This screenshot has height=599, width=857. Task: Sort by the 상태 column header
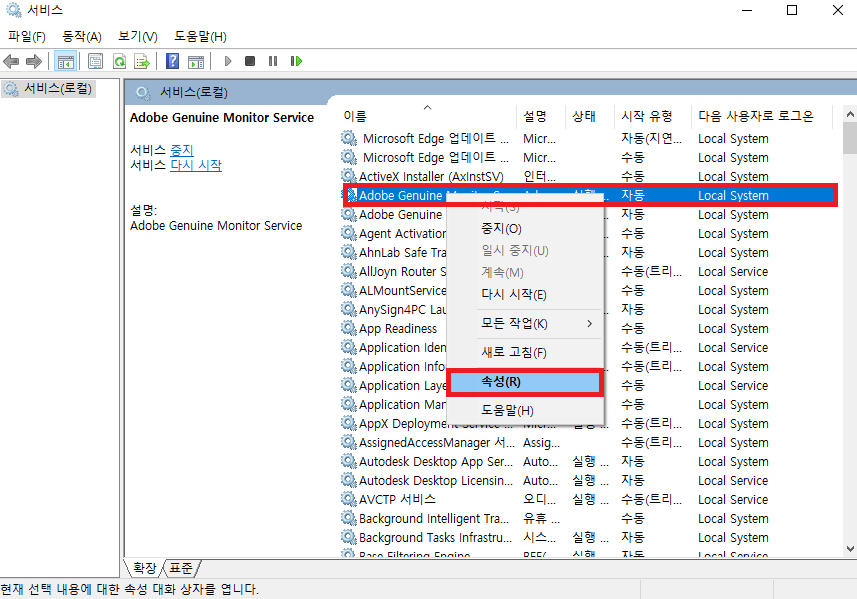coord(590,116)
